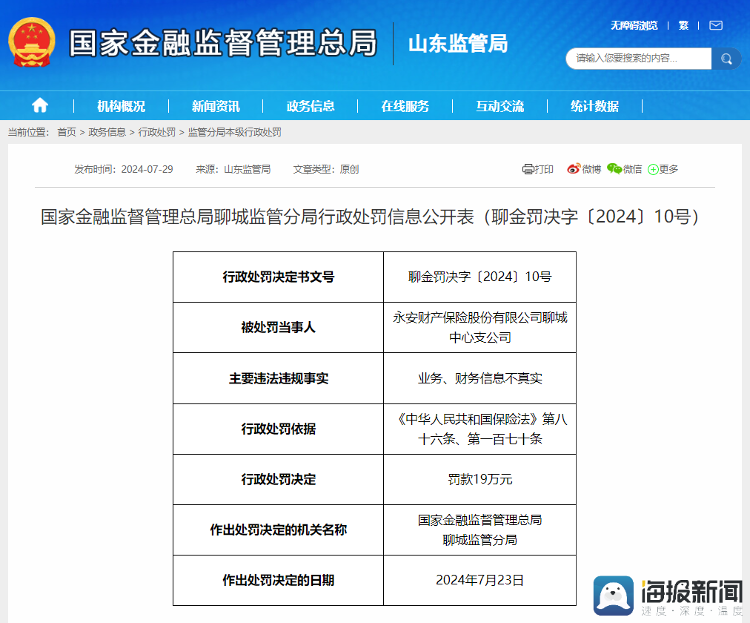Expand the 互动交流 navigation menu
The height and width of the screenshot is (623, 750).
tap(500, 106)
